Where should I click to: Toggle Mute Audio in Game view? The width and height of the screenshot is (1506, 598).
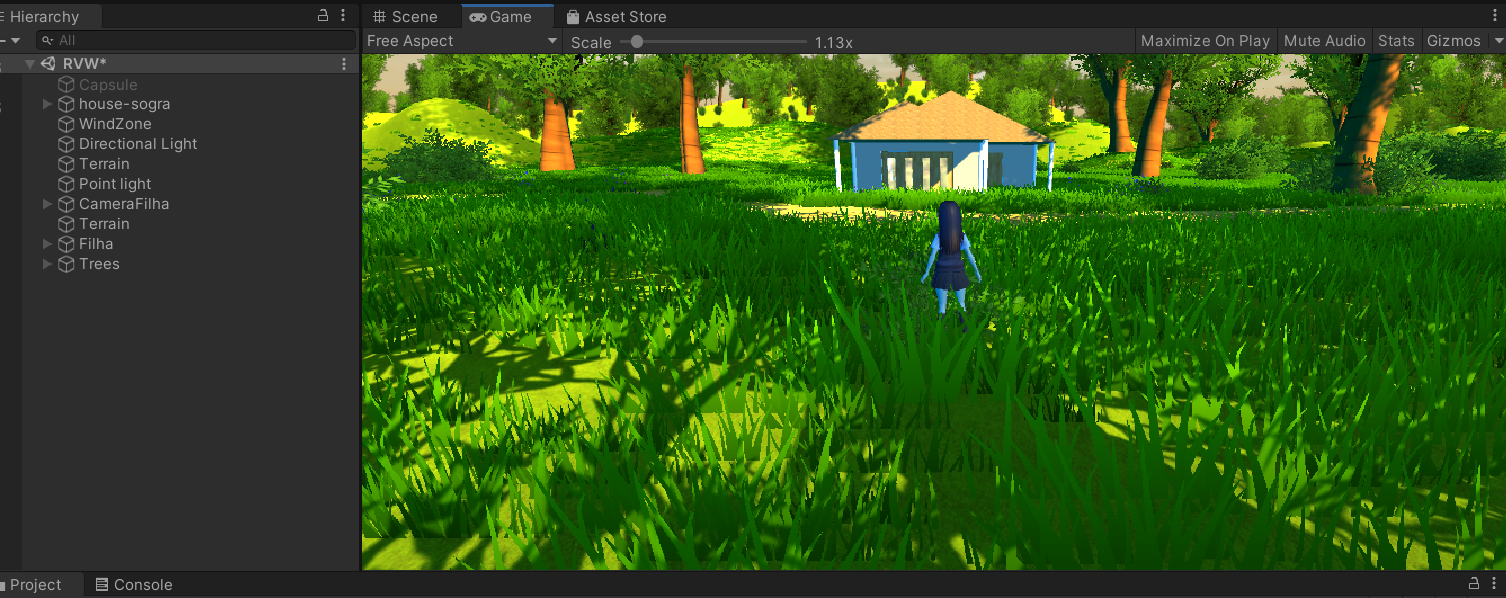1324,41
